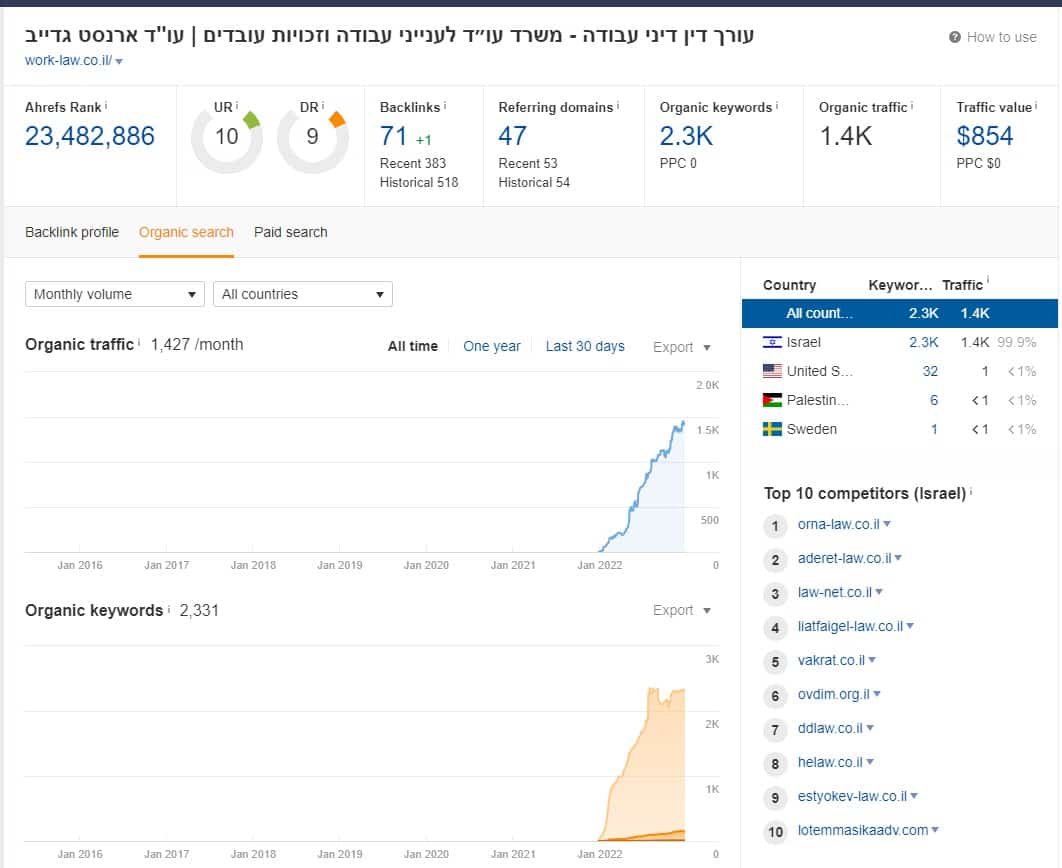Open Export menu for Organic traffic chart
This screenshot has height=868, width=1062.
[x=681, y=347]
